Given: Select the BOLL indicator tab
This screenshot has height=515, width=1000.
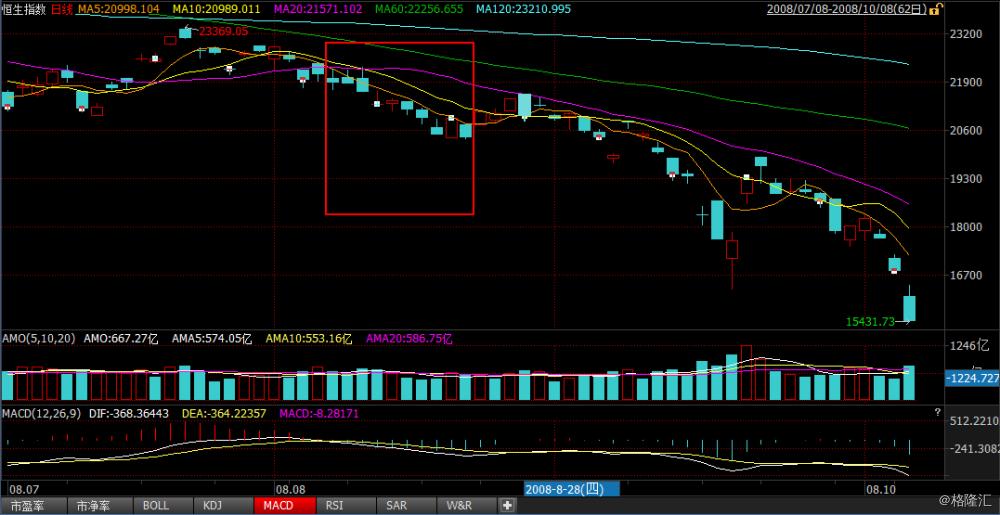Looking at the screenshot, I should [156, 505].
